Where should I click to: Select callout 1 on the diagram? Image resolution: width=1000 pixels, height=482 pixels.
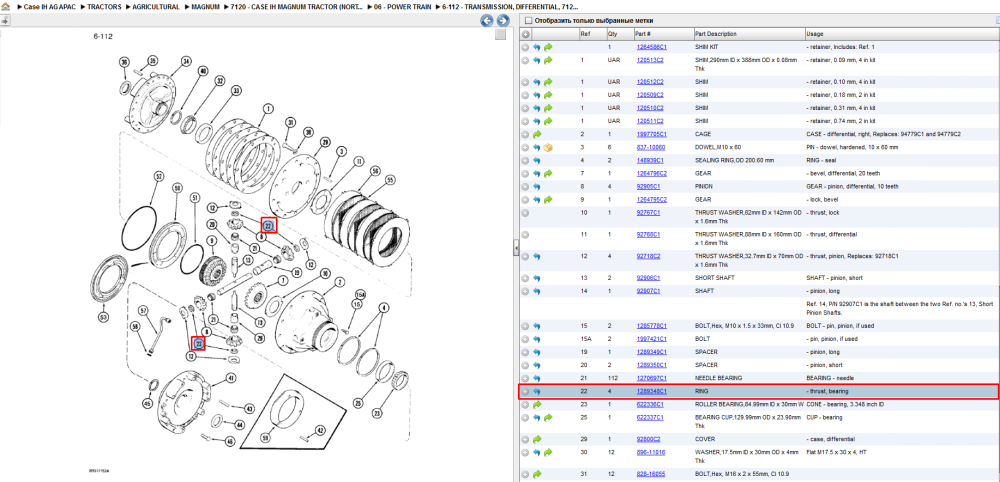pyautogui.click(x=268, y=109)
